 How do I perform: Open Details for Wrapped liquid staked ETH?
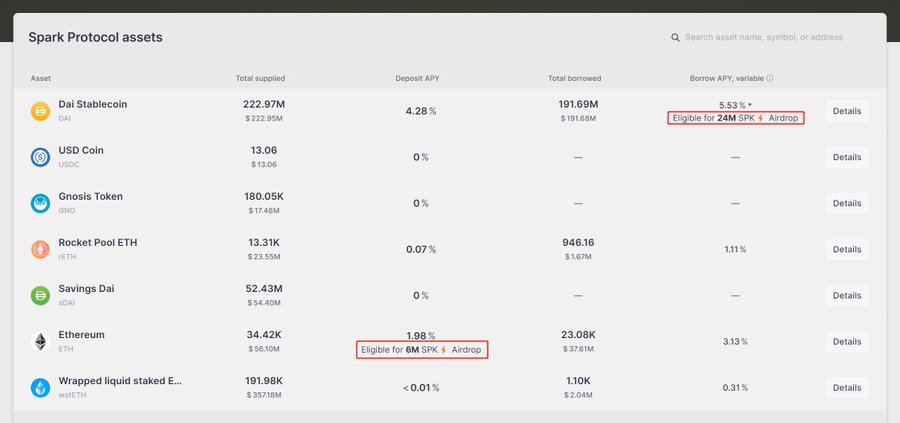846,387
